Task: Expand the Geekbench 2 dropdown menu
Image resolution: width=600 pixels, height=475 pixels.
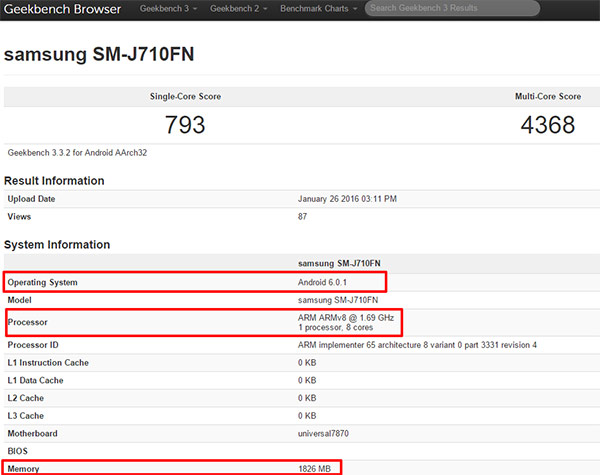Action: click(238, 8)
